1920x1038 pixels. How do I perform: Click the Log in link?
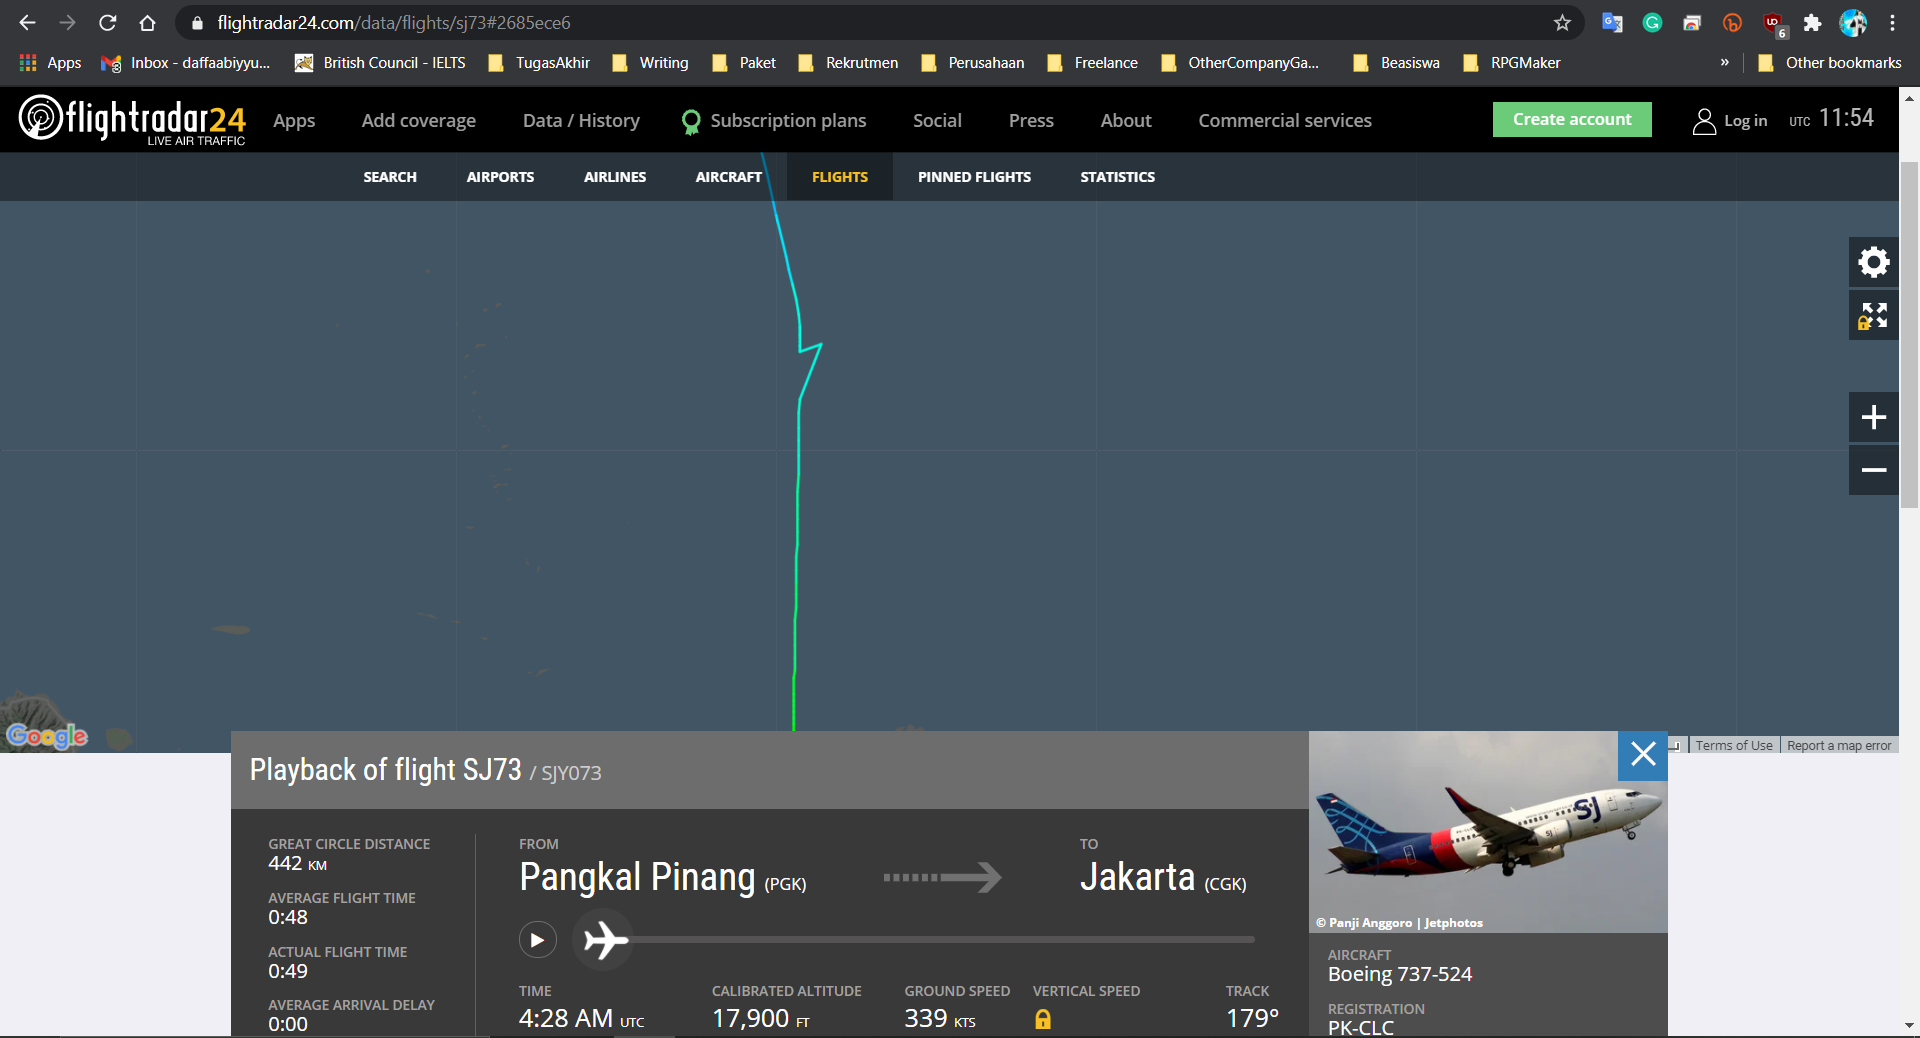(1745, 121)
